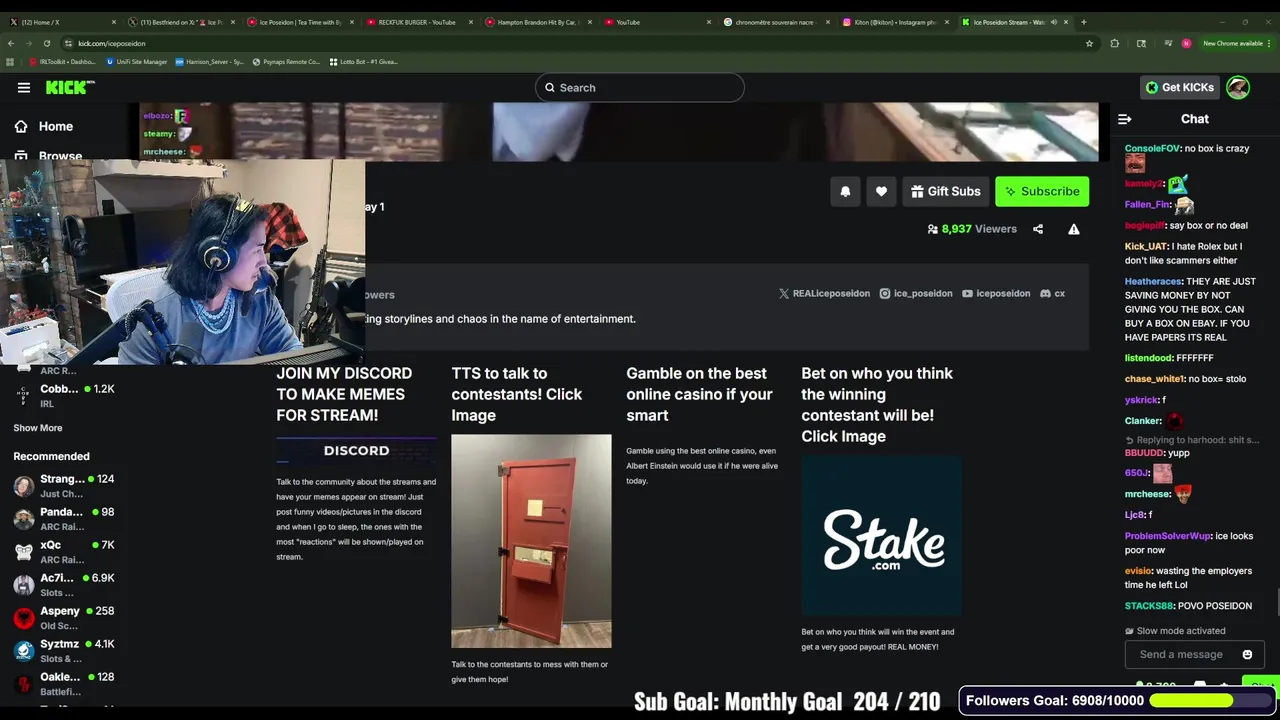Open a new browser tab

(x=1084, y=22)
